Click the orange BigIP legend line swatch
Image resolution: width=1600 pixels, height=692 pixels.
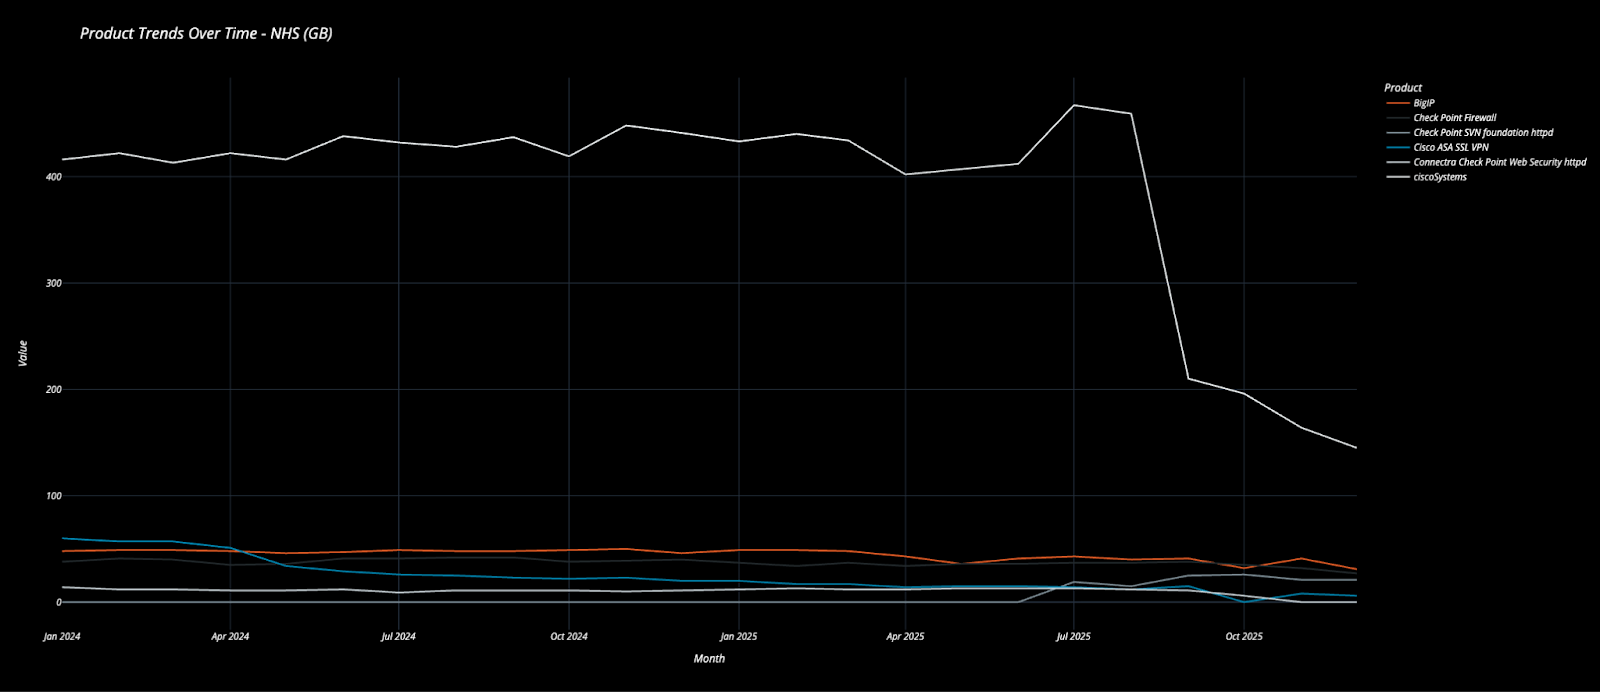[x=1397, y=103]
